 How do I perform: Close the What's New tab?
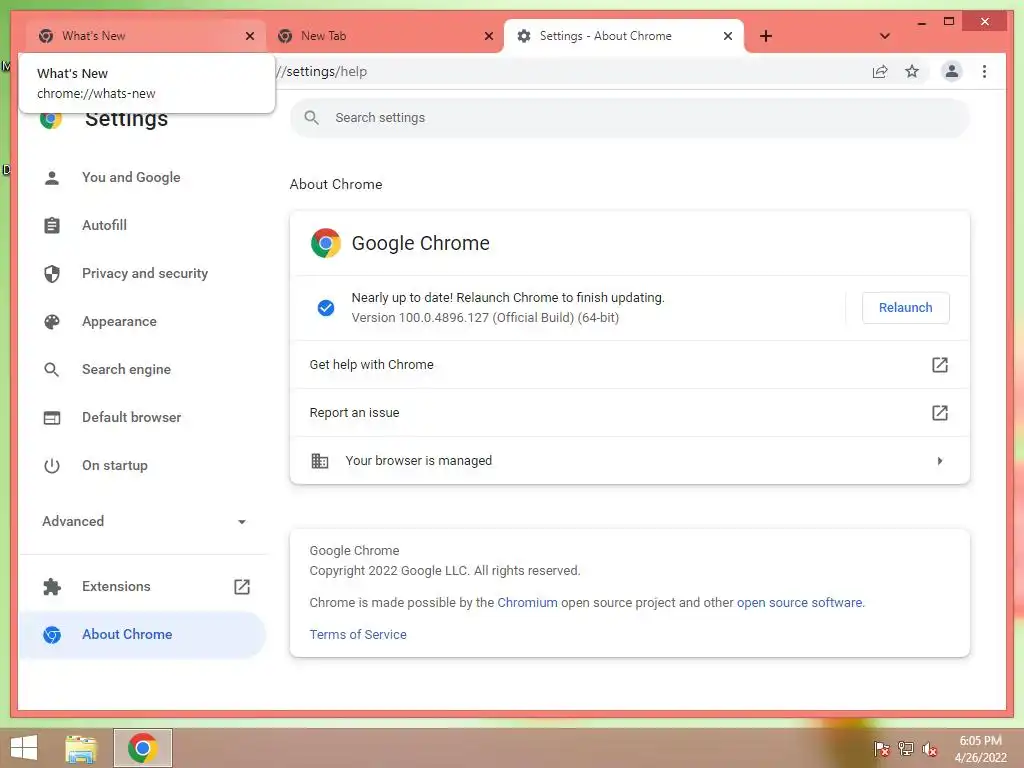click(x=249, y=37)
